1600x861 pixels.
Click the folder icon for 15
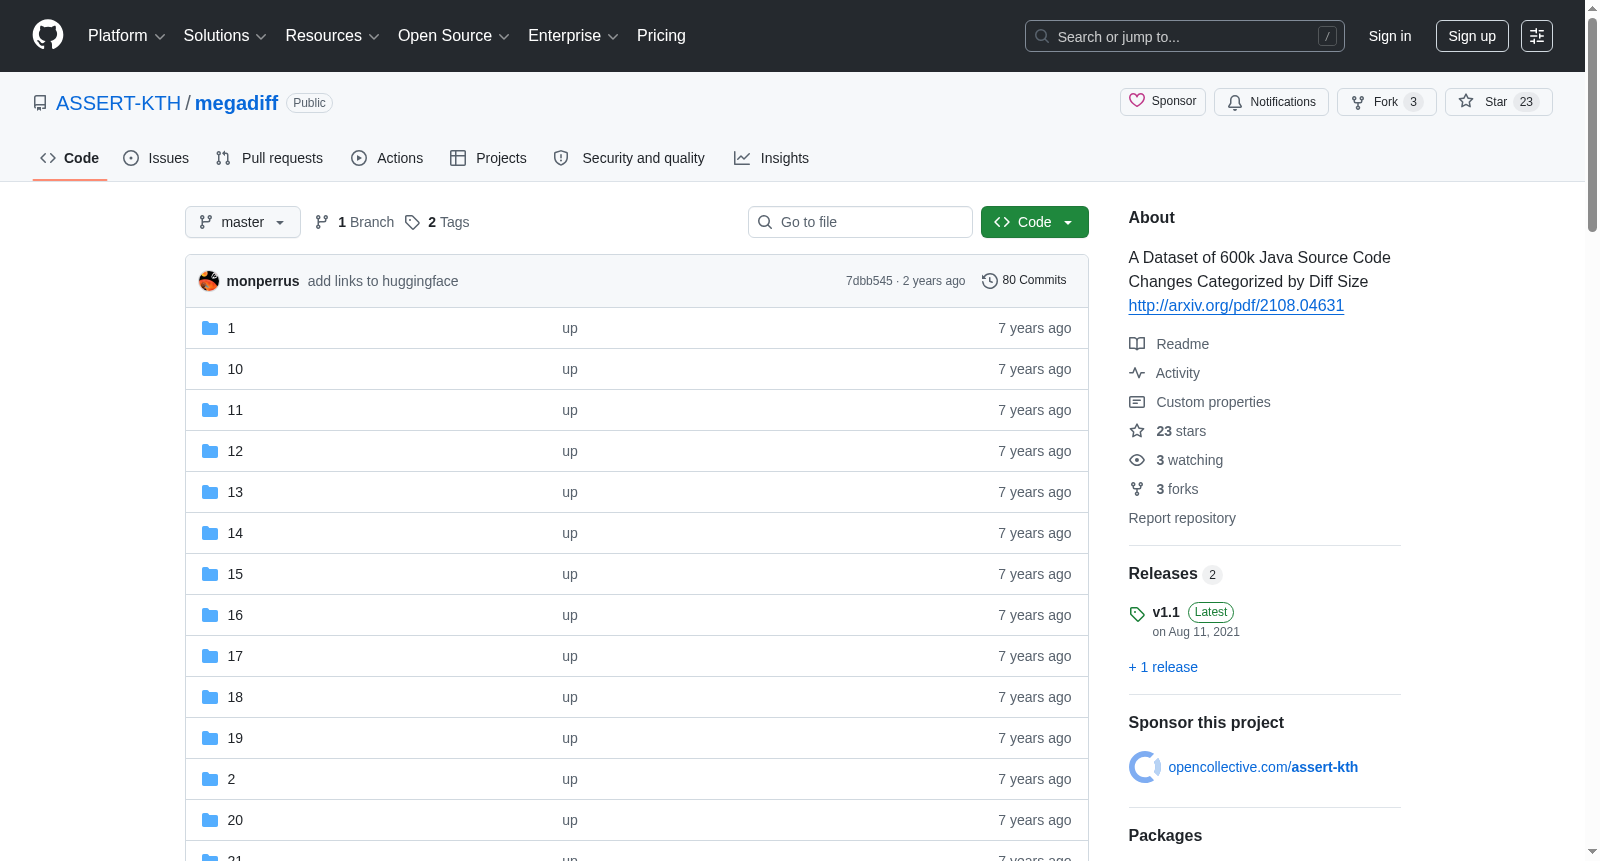(x=210, y=574)
